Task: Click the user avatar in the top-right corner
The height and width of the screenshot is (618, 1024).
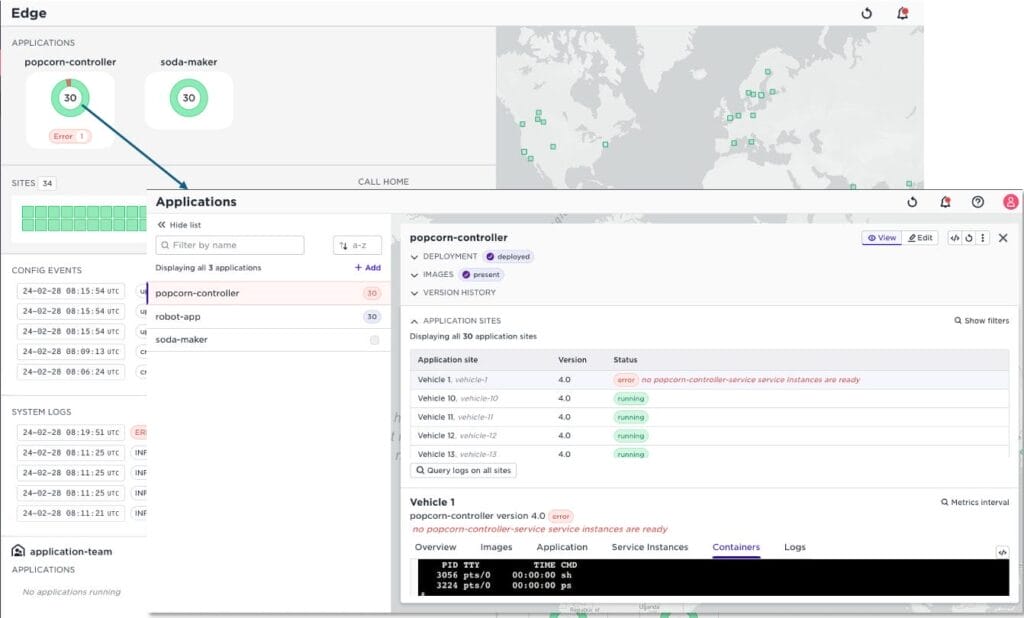Action: [1010, 201]
